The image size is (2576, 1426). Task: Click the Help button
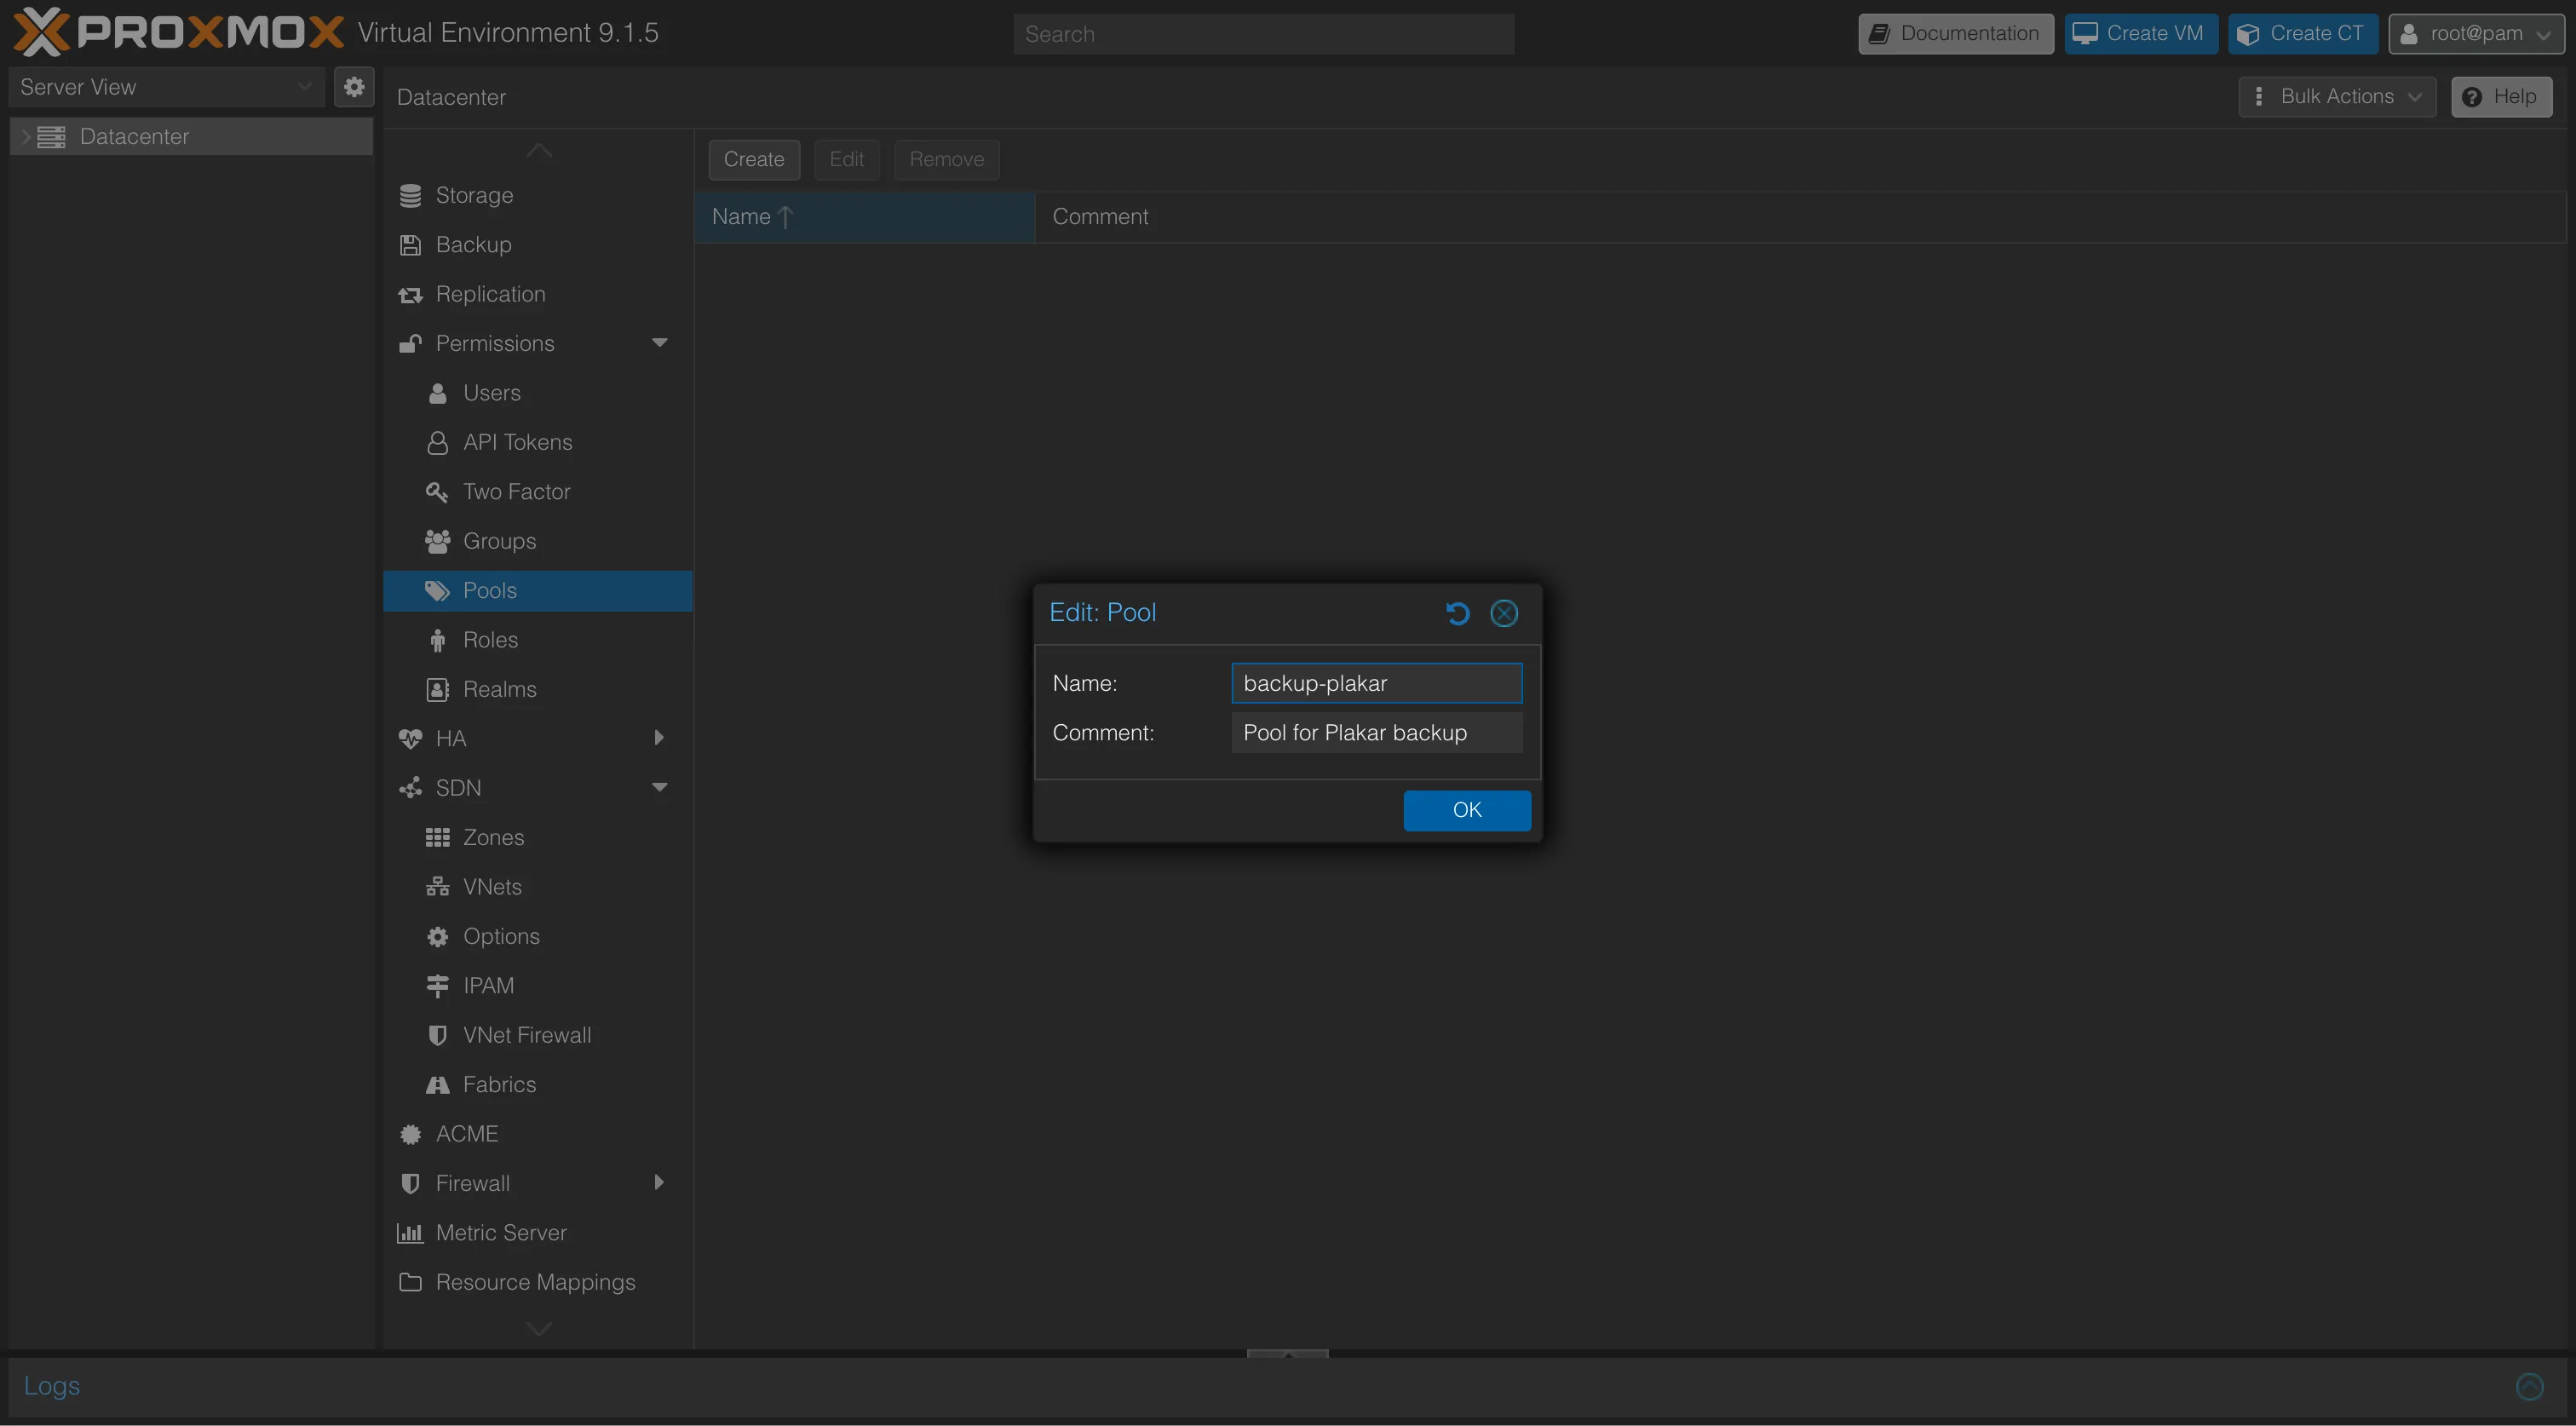2500,97
